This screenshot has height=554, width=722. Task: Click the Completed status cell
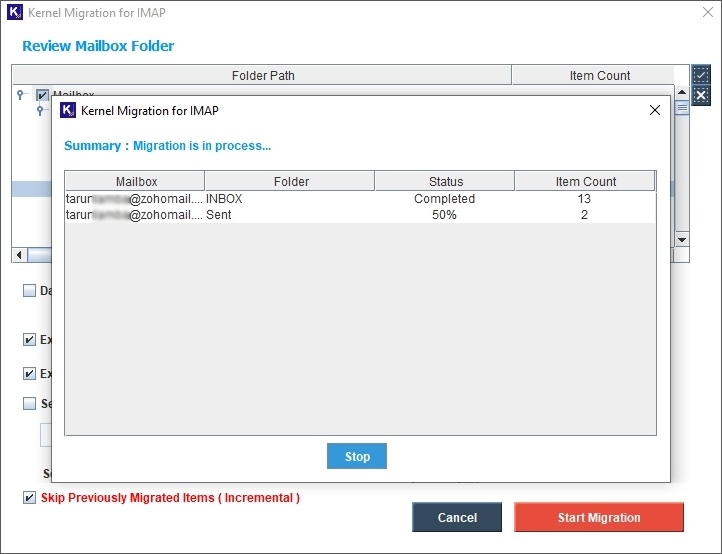pos(444,199)
